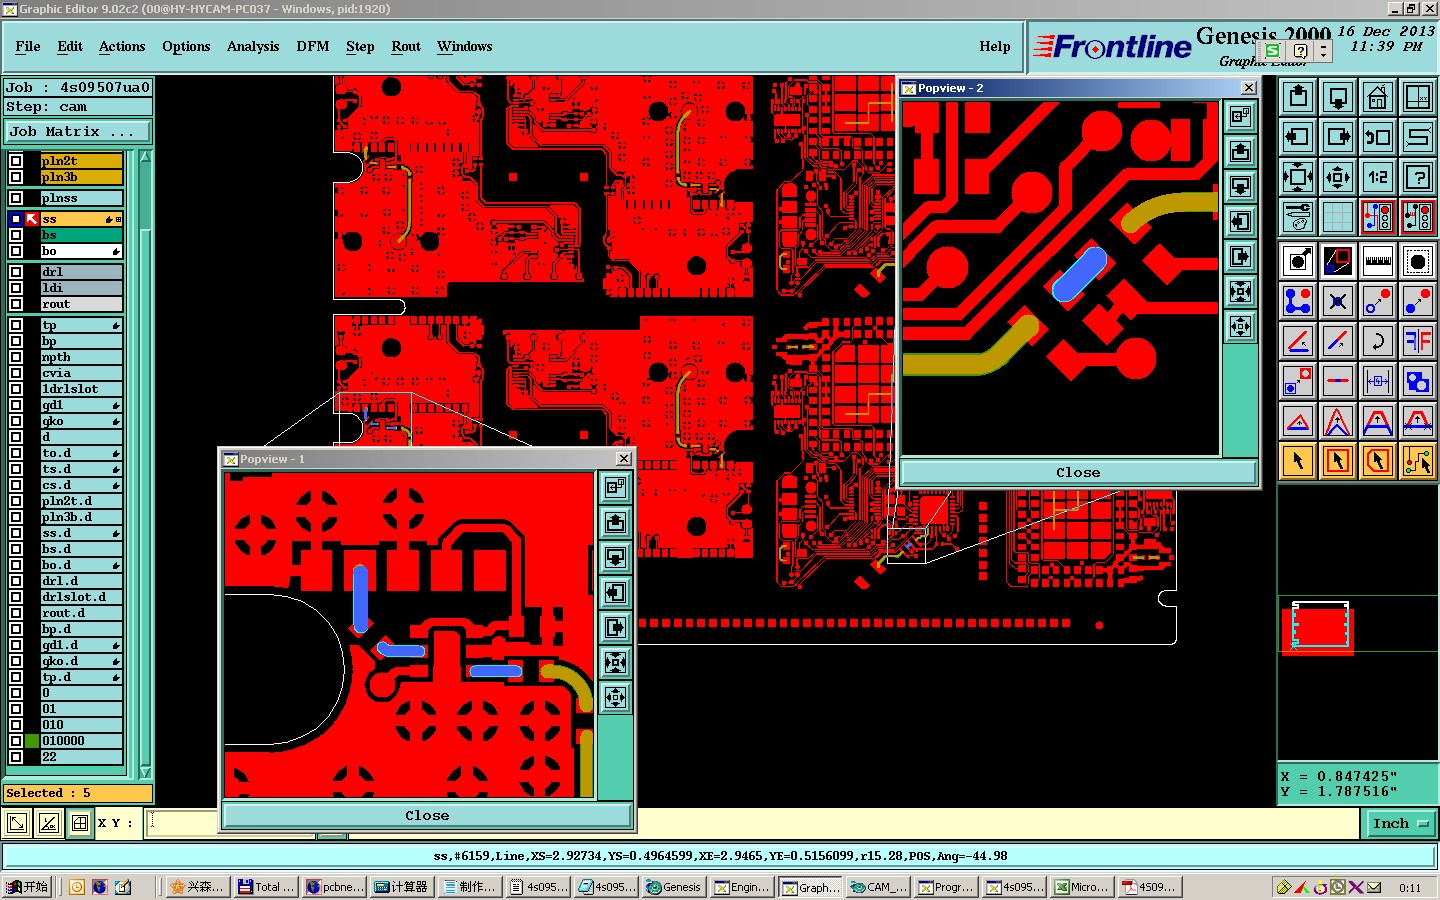Screen dimensions: 1440x900
Task: Select the 1drlslot layer row
Action: point(81,389)
